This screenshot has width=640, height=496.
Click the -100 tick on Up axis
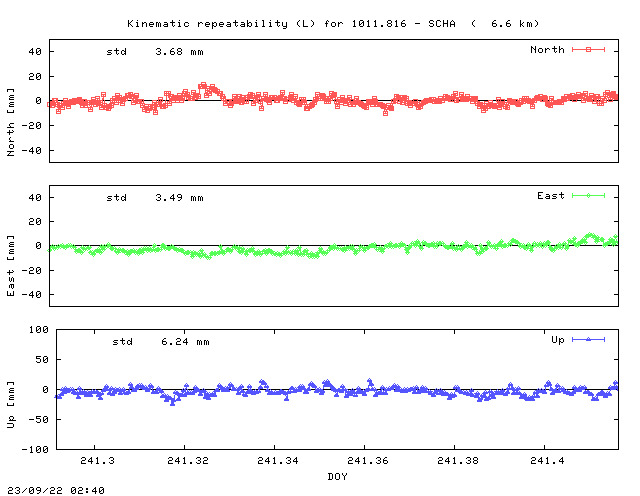click(35, 449)
